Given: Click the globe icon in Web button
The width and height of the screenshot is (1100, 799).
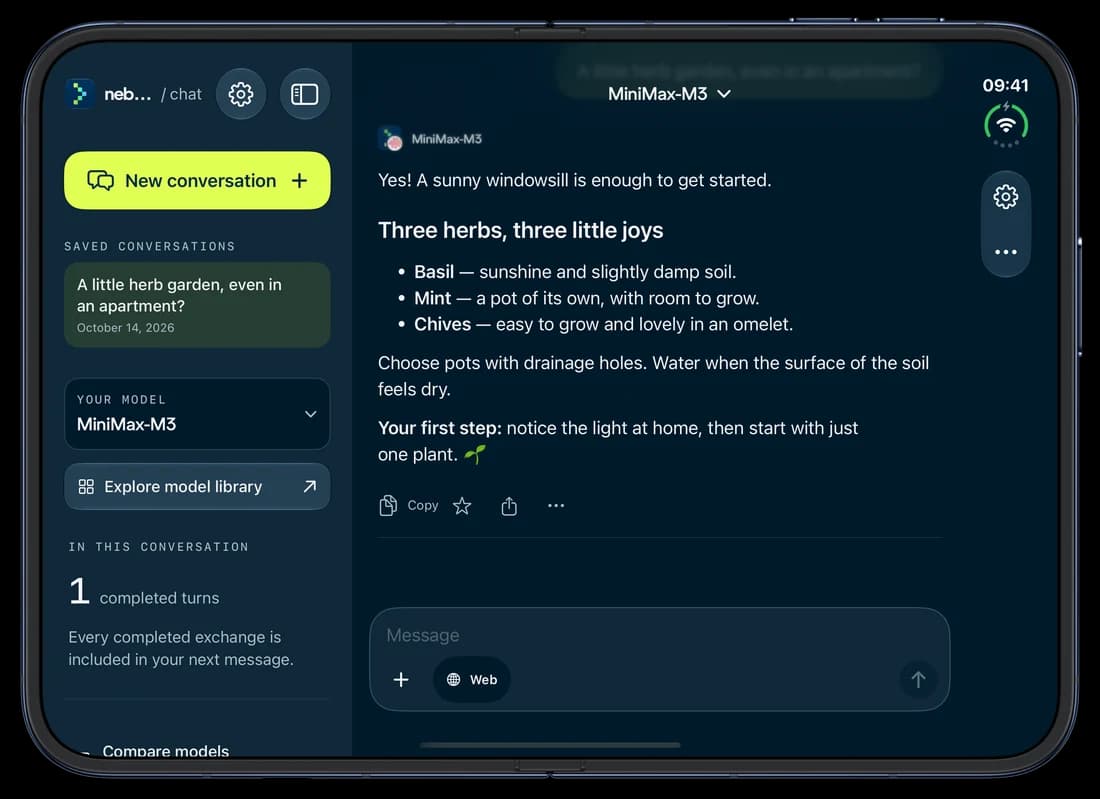Looking at the screenshot, I should click(x=454, y=679).
